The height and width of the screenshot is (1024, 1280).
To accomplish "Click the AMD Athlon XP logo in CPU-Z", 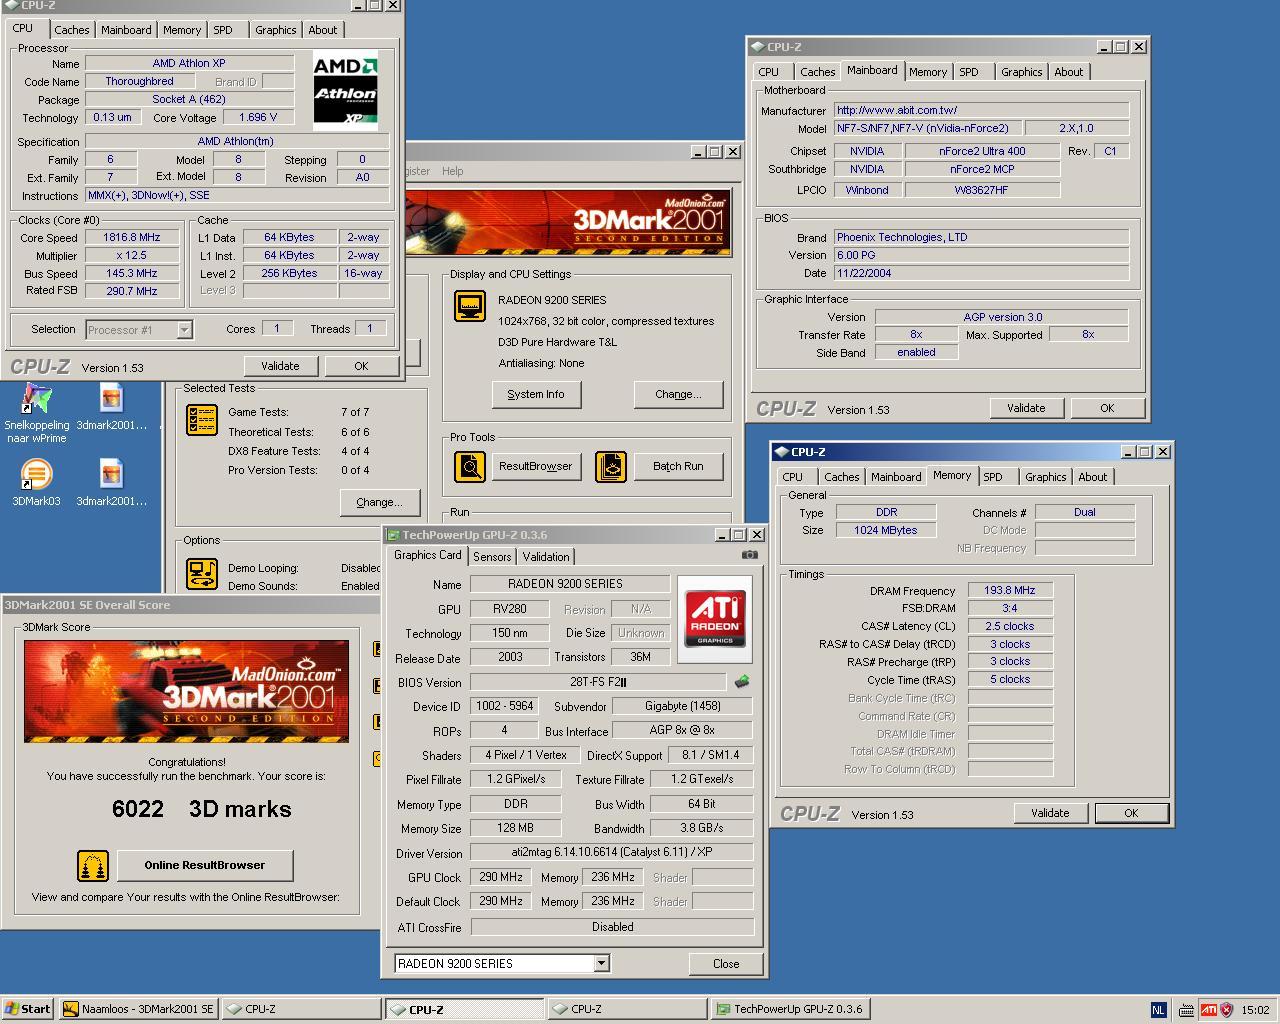I will pyautogui.click(x=345, y=91).
